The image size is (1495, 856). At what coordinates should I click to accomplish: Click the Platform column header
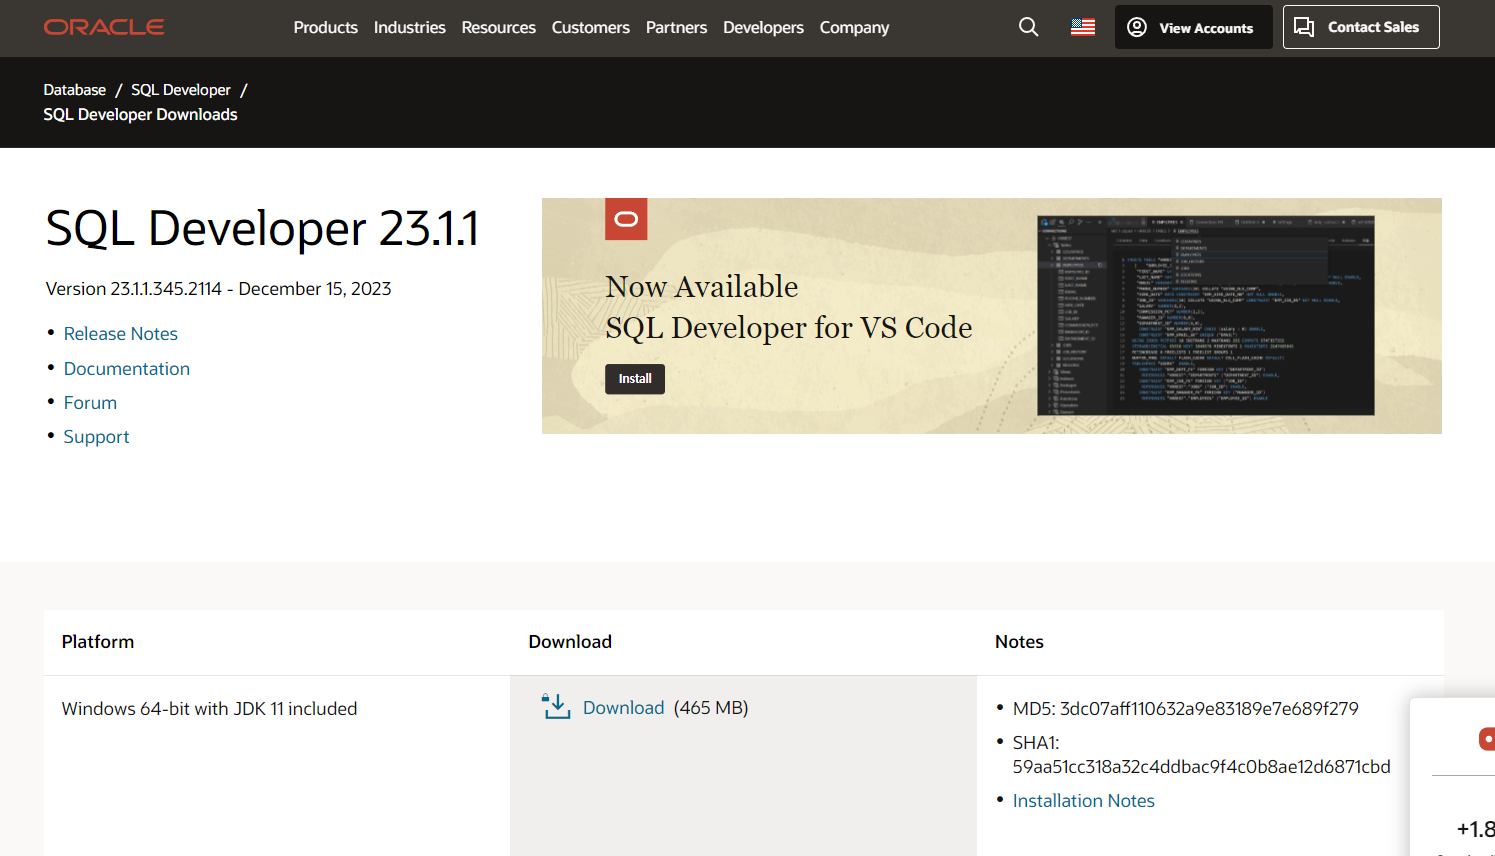click(x=98, y=642)
